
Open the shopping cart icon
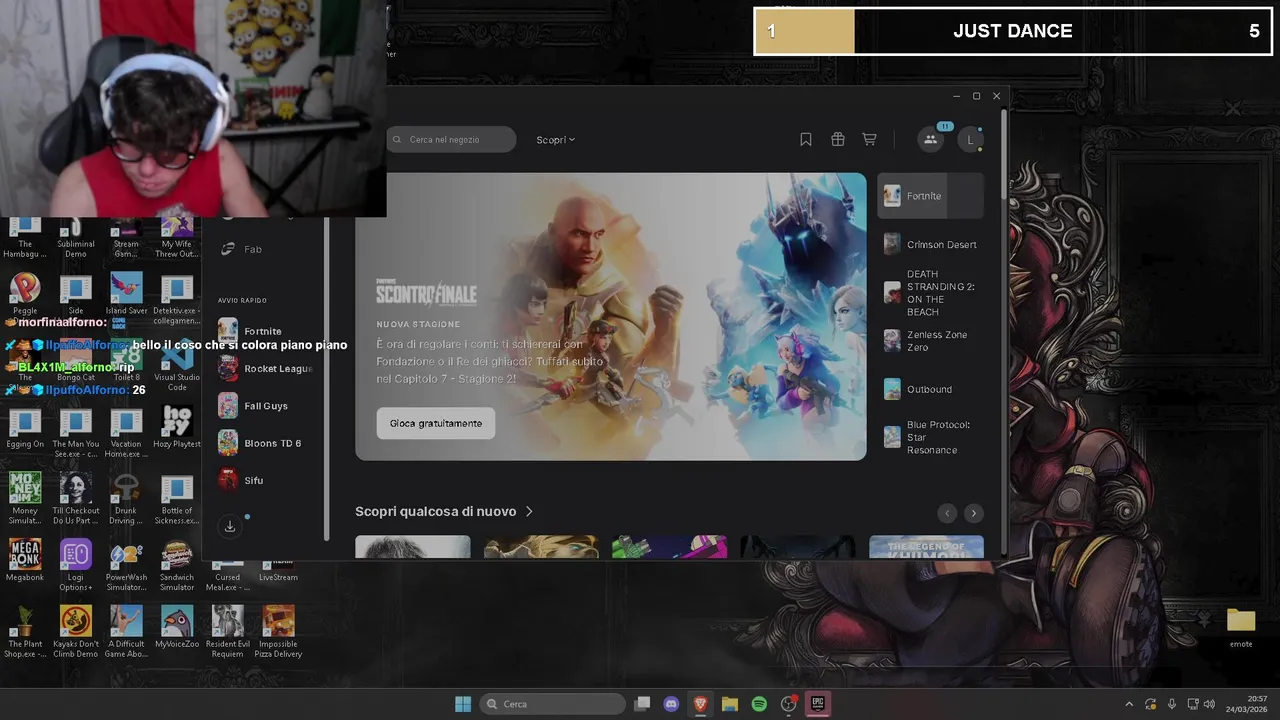click(869, 140)
